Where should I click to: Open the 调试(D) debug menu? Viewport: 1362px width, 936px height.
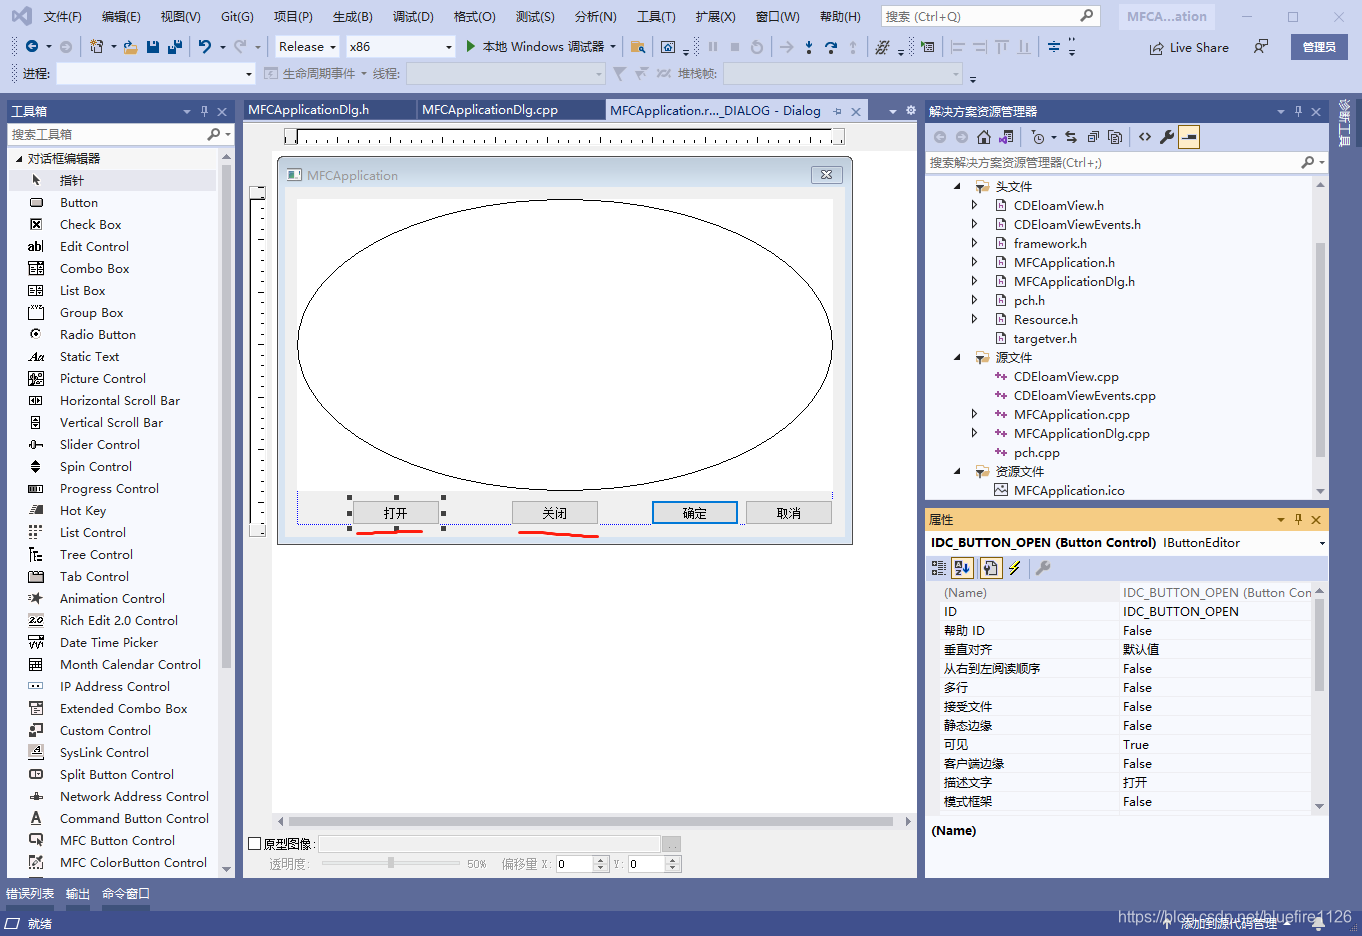413,16
